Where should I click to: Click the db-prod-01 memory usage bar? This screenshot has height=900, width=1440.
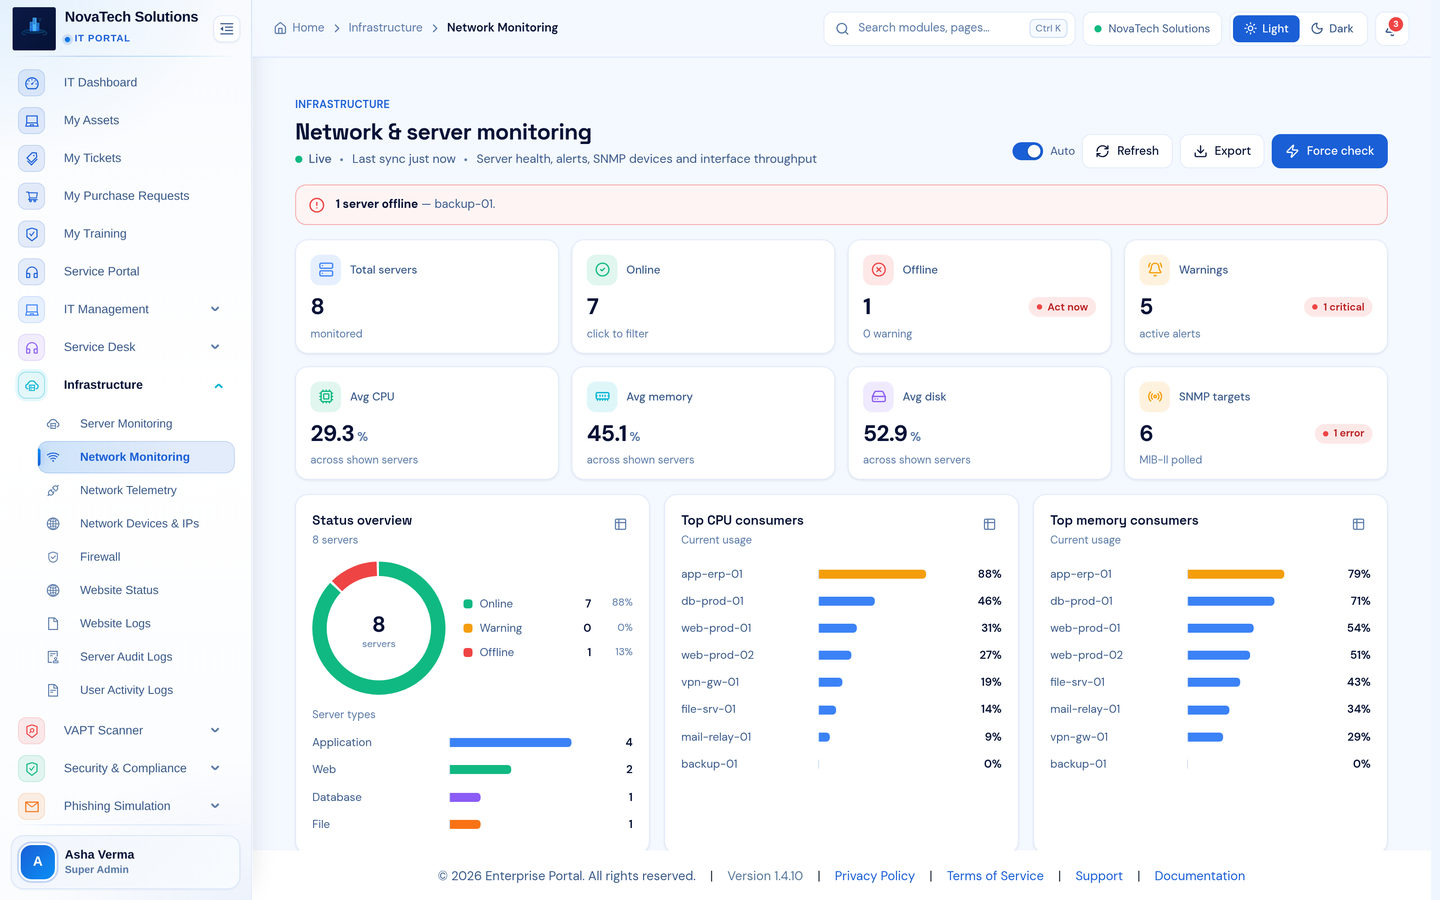click(1231, 602)
